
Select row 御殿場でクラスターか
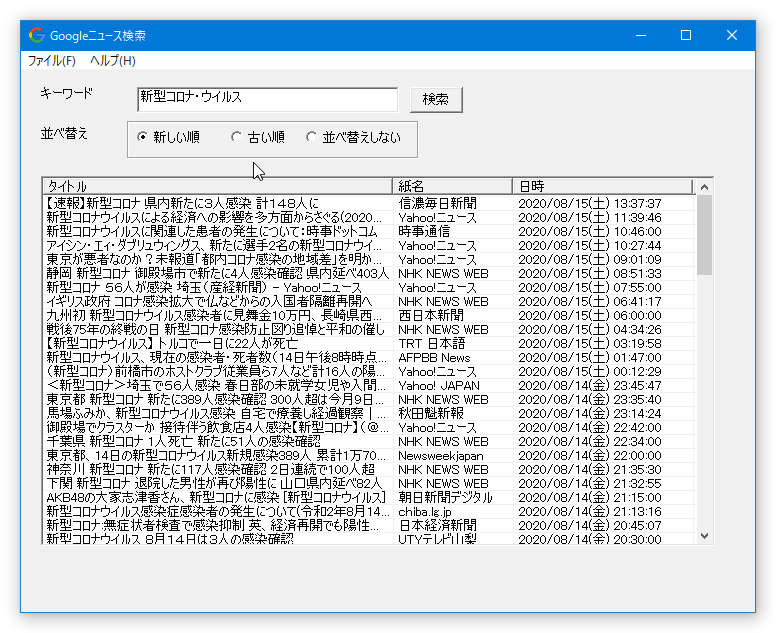[x=369, y=427]
